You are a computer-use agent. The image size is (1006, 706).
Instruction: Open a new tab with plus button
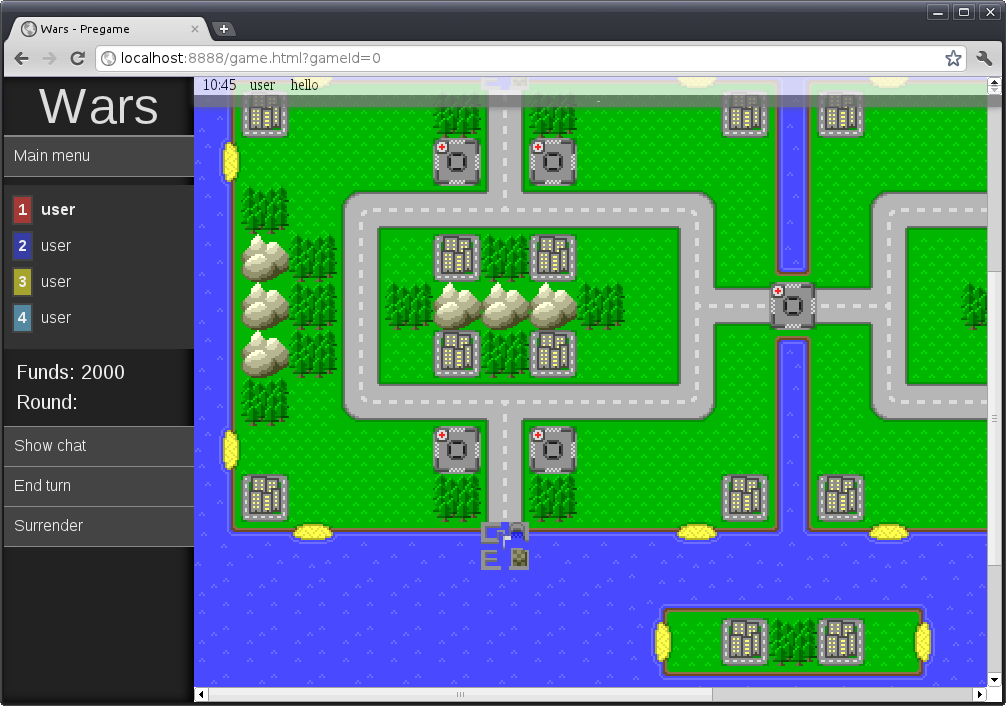pyautogui.click(x=224, y=29)
